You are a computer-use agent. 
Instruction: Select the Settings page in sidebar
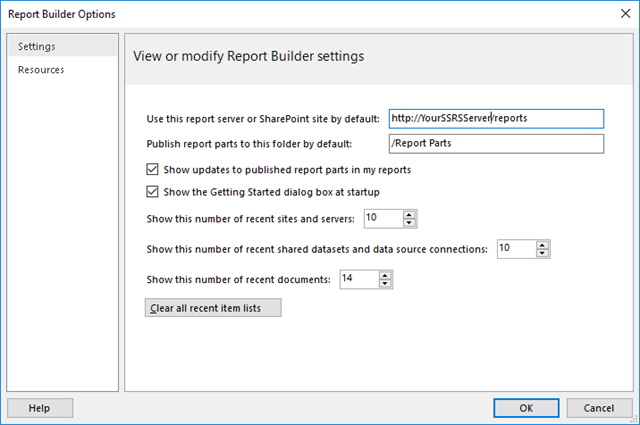coord(62,46)
